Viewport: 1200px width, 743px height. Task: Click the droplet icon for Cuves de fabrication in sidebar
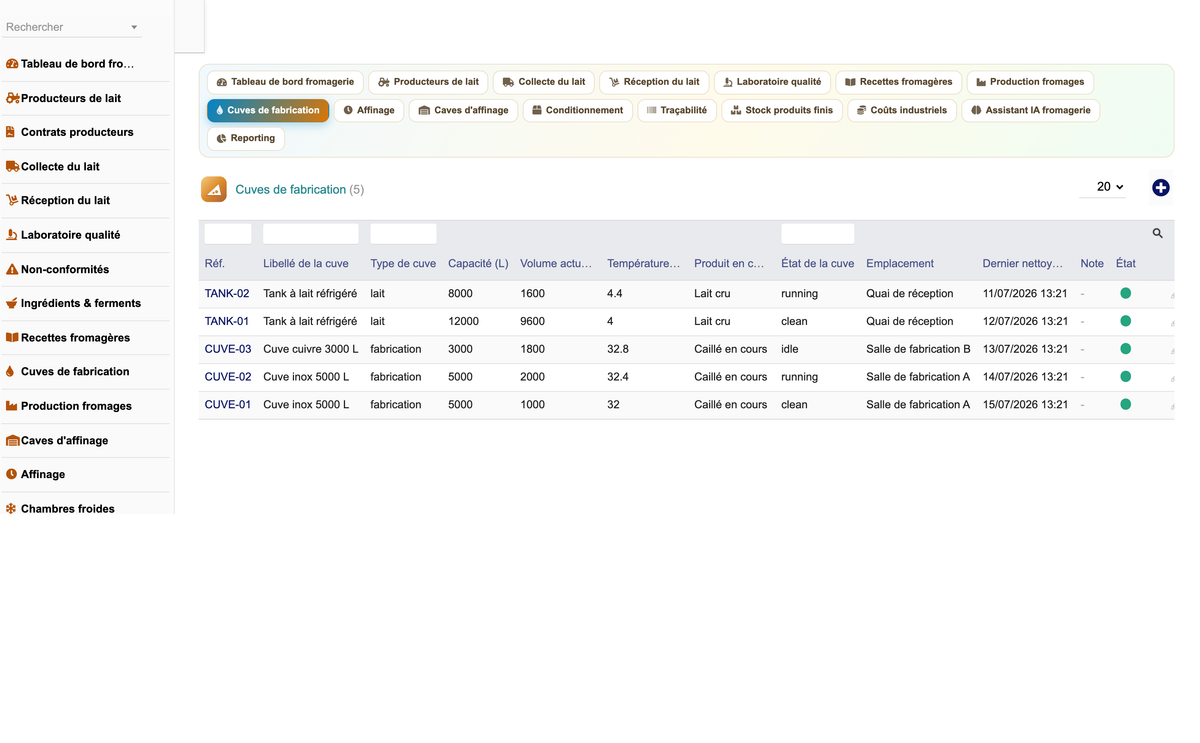11,371
